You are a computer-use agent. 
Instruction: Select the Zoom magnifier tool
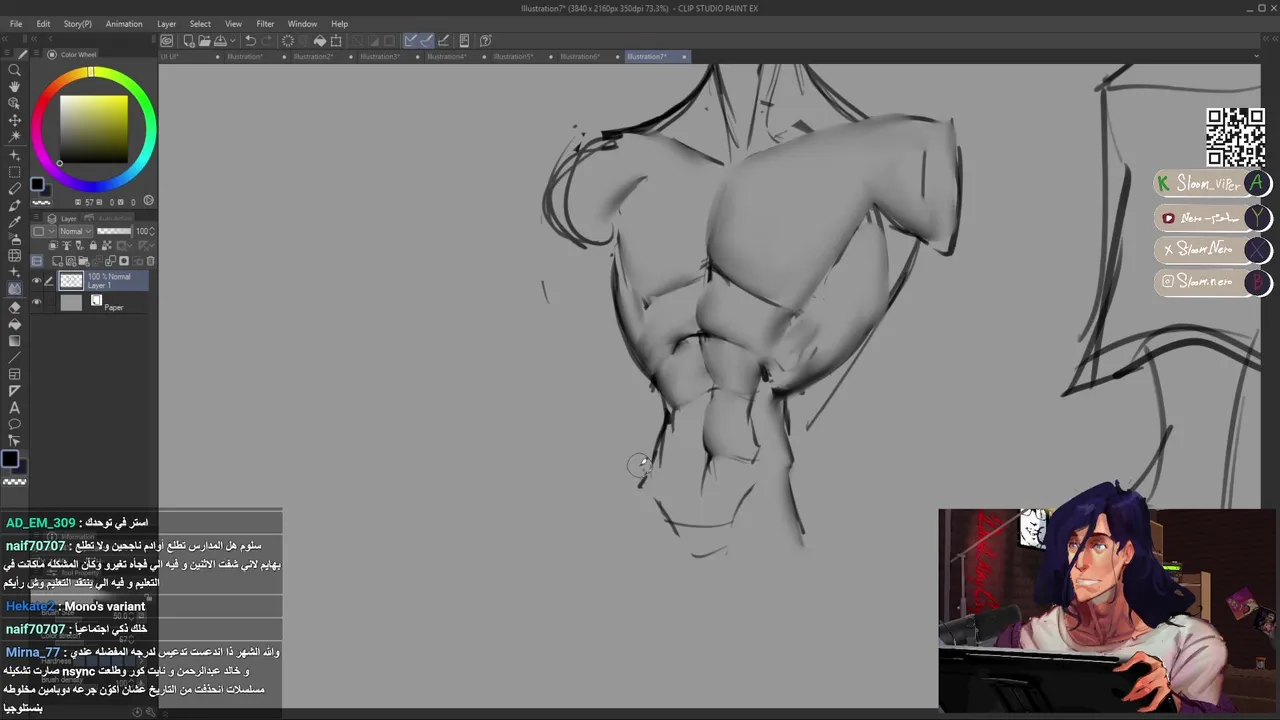coord(14,70)
